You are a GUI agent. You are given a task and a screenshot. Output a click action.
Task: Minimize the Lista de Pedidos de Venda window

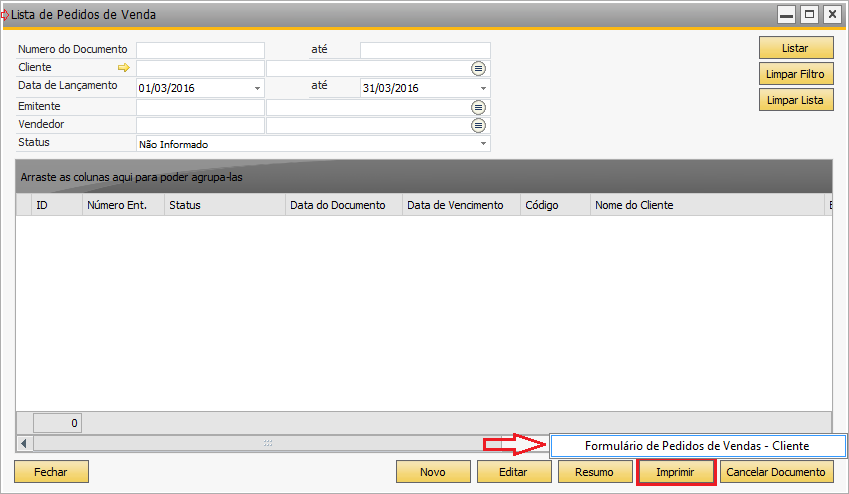(x=786, y=15)
